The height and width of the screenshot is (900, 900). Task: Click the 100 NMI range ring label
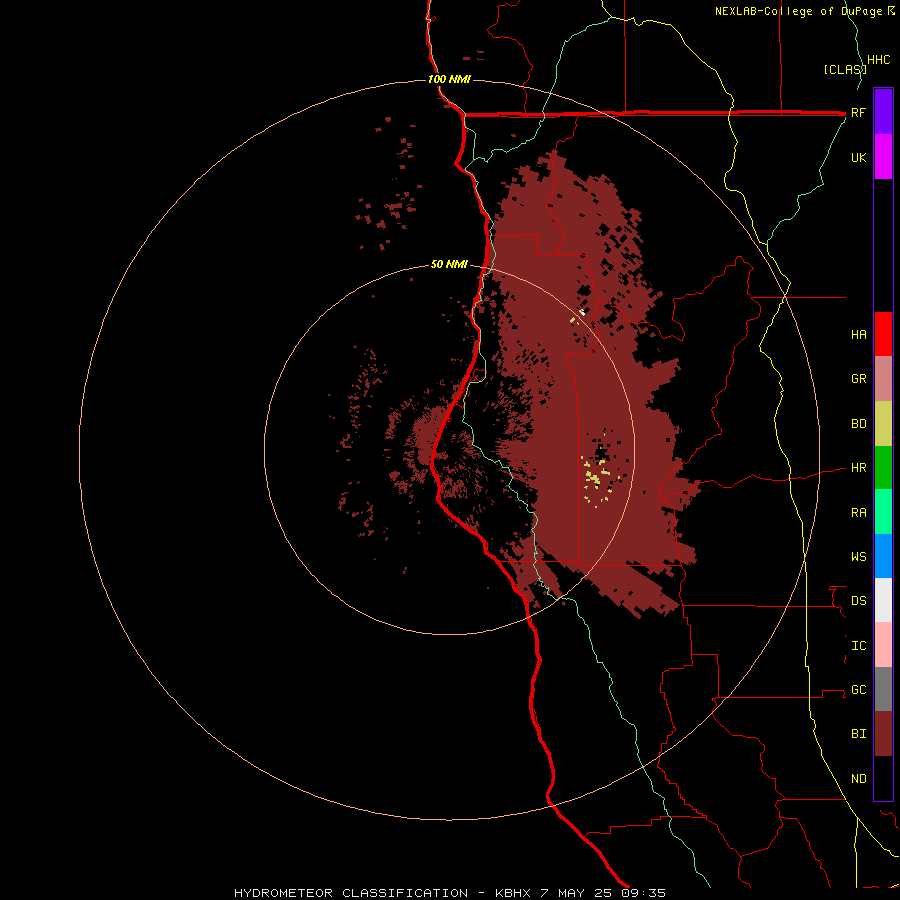449,79
